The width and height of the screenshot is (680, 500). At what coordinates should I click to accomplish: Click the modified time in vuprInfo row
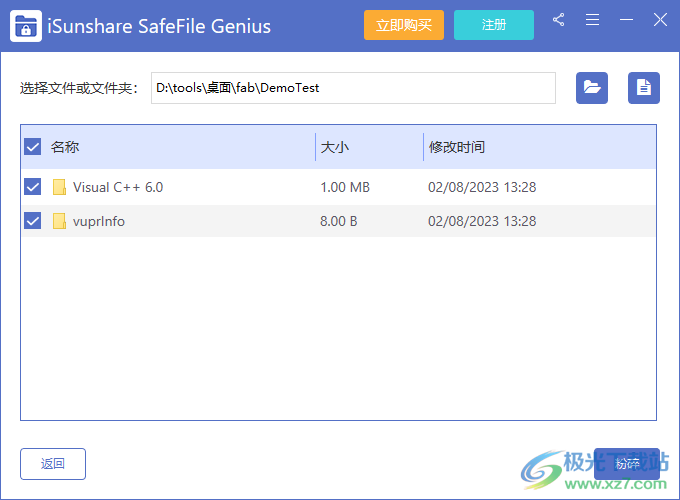(482, 221)
